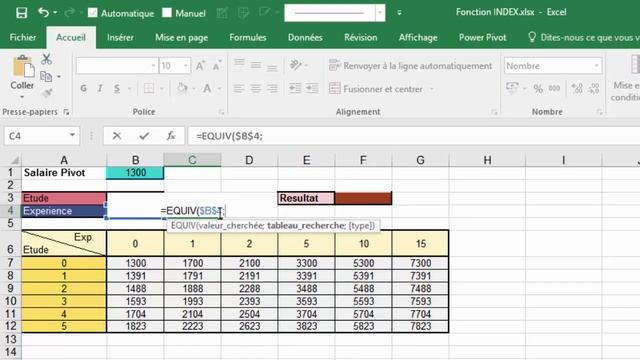Viewport: 640px width, 360px height.
Task: Switch to the Données tab
Action: coord(305,38)
